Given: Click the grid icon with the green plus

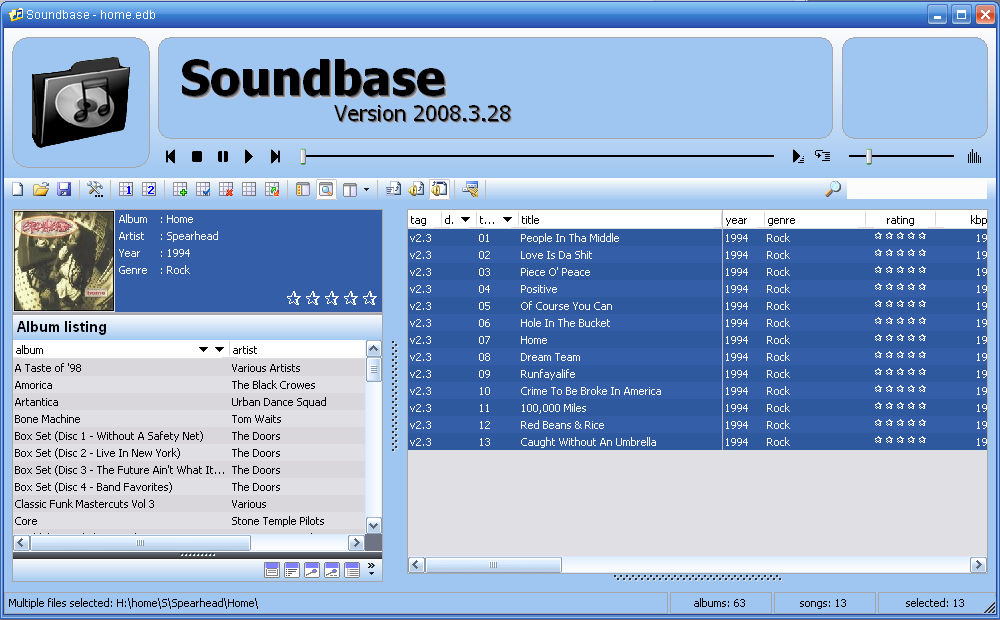Looking at the screenshot, I should 181,189.
